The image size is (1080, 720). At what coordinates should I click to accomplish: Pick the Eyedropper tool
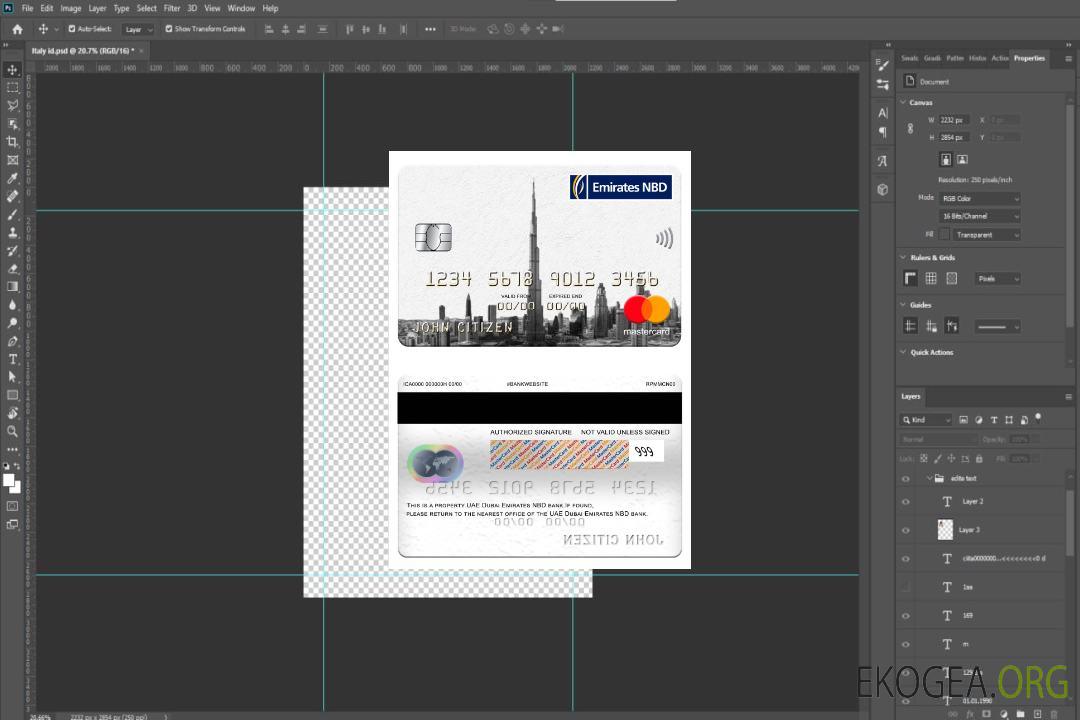pos(13,178)
